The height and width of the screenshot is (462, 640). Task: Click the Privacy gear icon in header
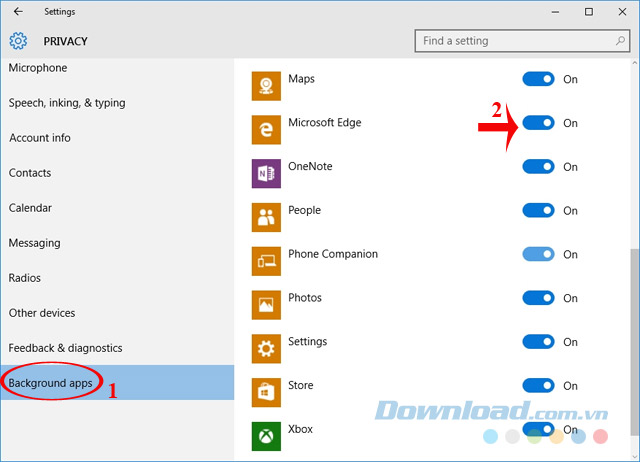pos(18,41)
